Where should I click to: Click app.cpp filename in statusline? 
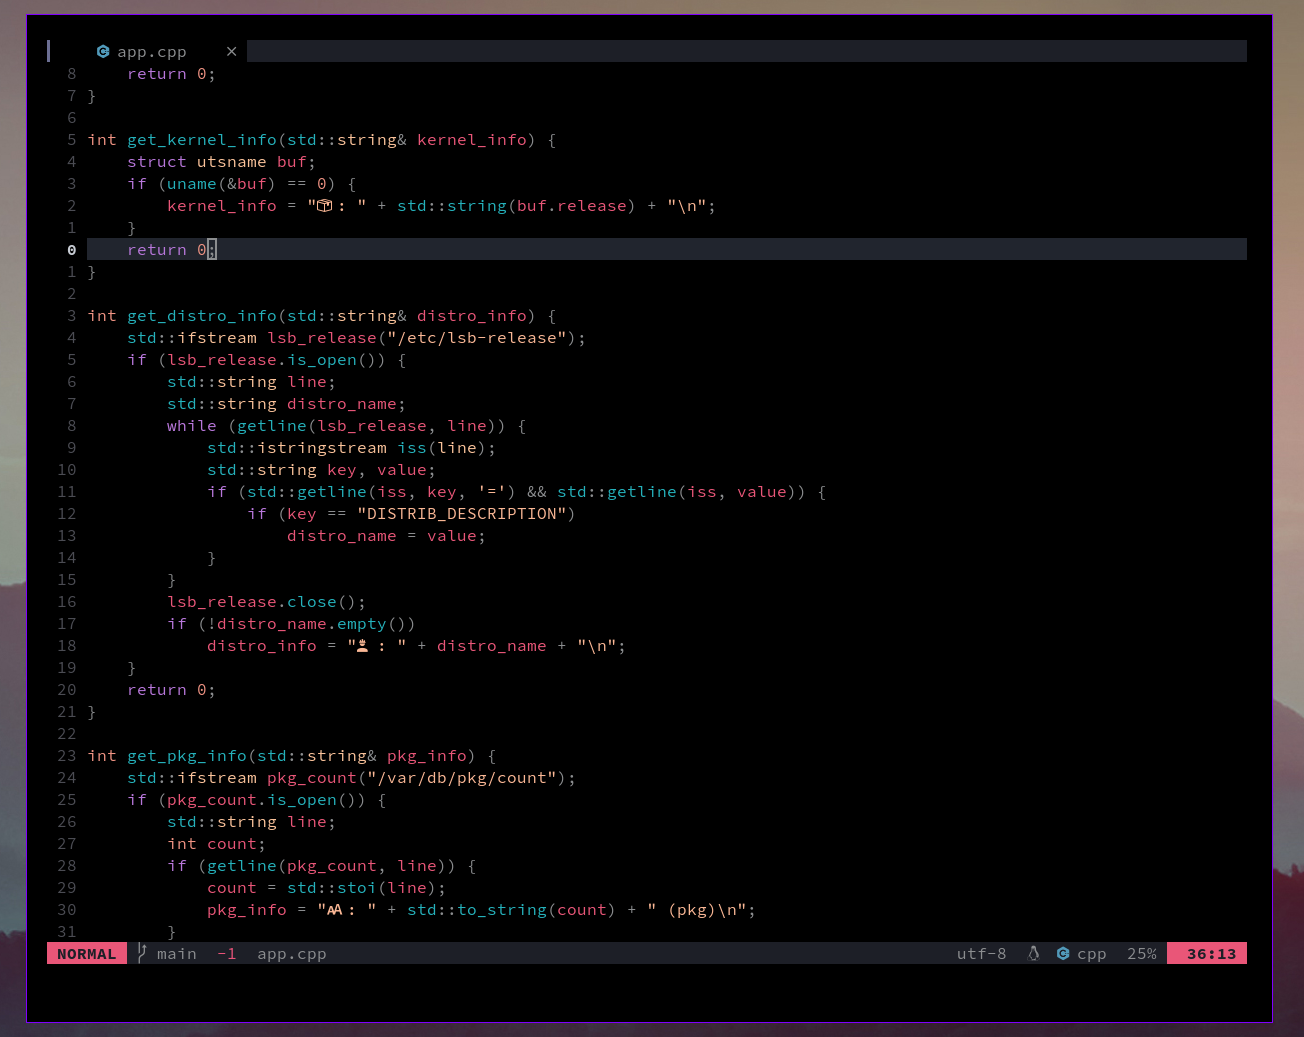pyautogui.click(x=292, y=954)
